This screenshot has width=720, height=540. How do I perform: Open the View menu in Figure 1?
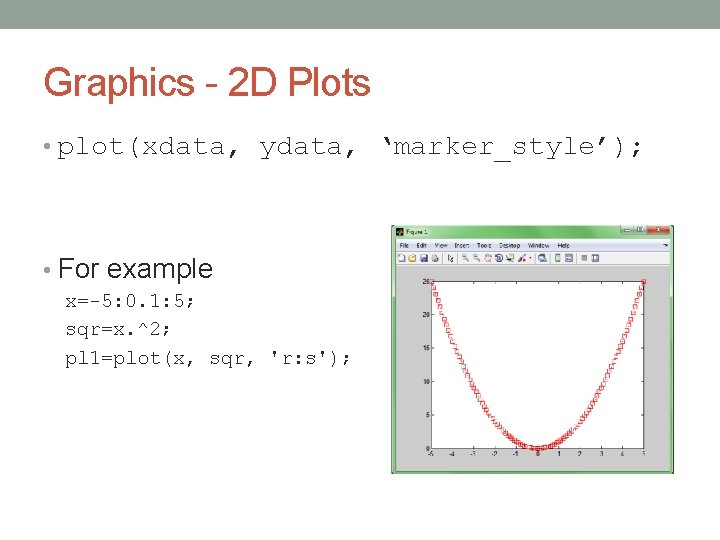click(x=441, y=246)
